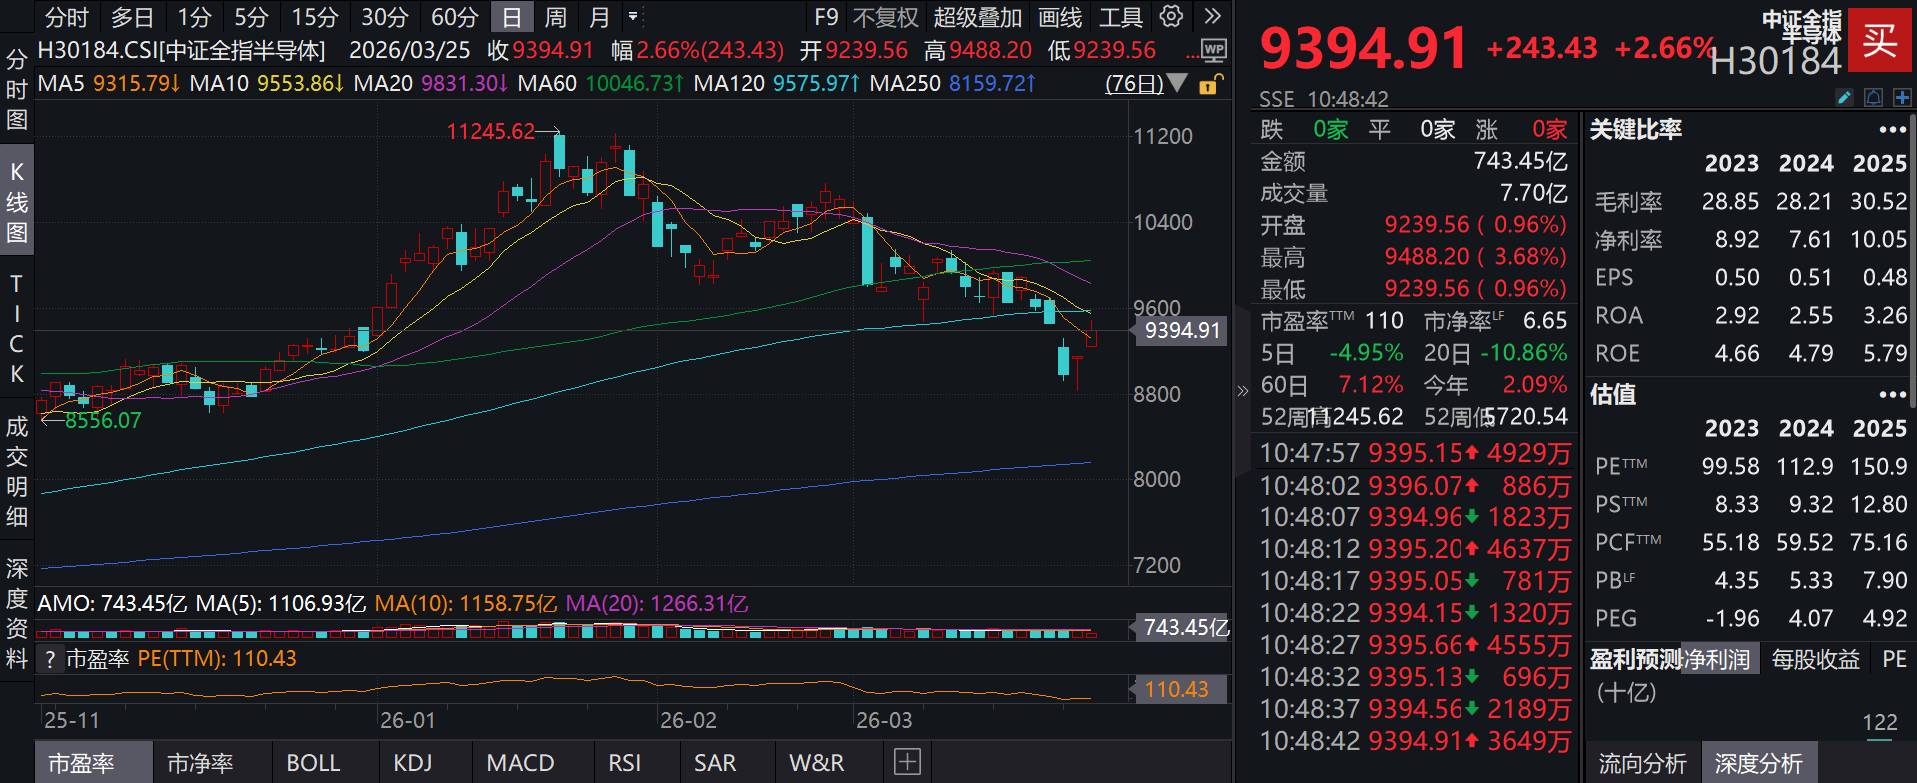The width and height of the screenshot is (1917, 783).
Task: Add a new indicator tab
Action: tap(907, 762)
